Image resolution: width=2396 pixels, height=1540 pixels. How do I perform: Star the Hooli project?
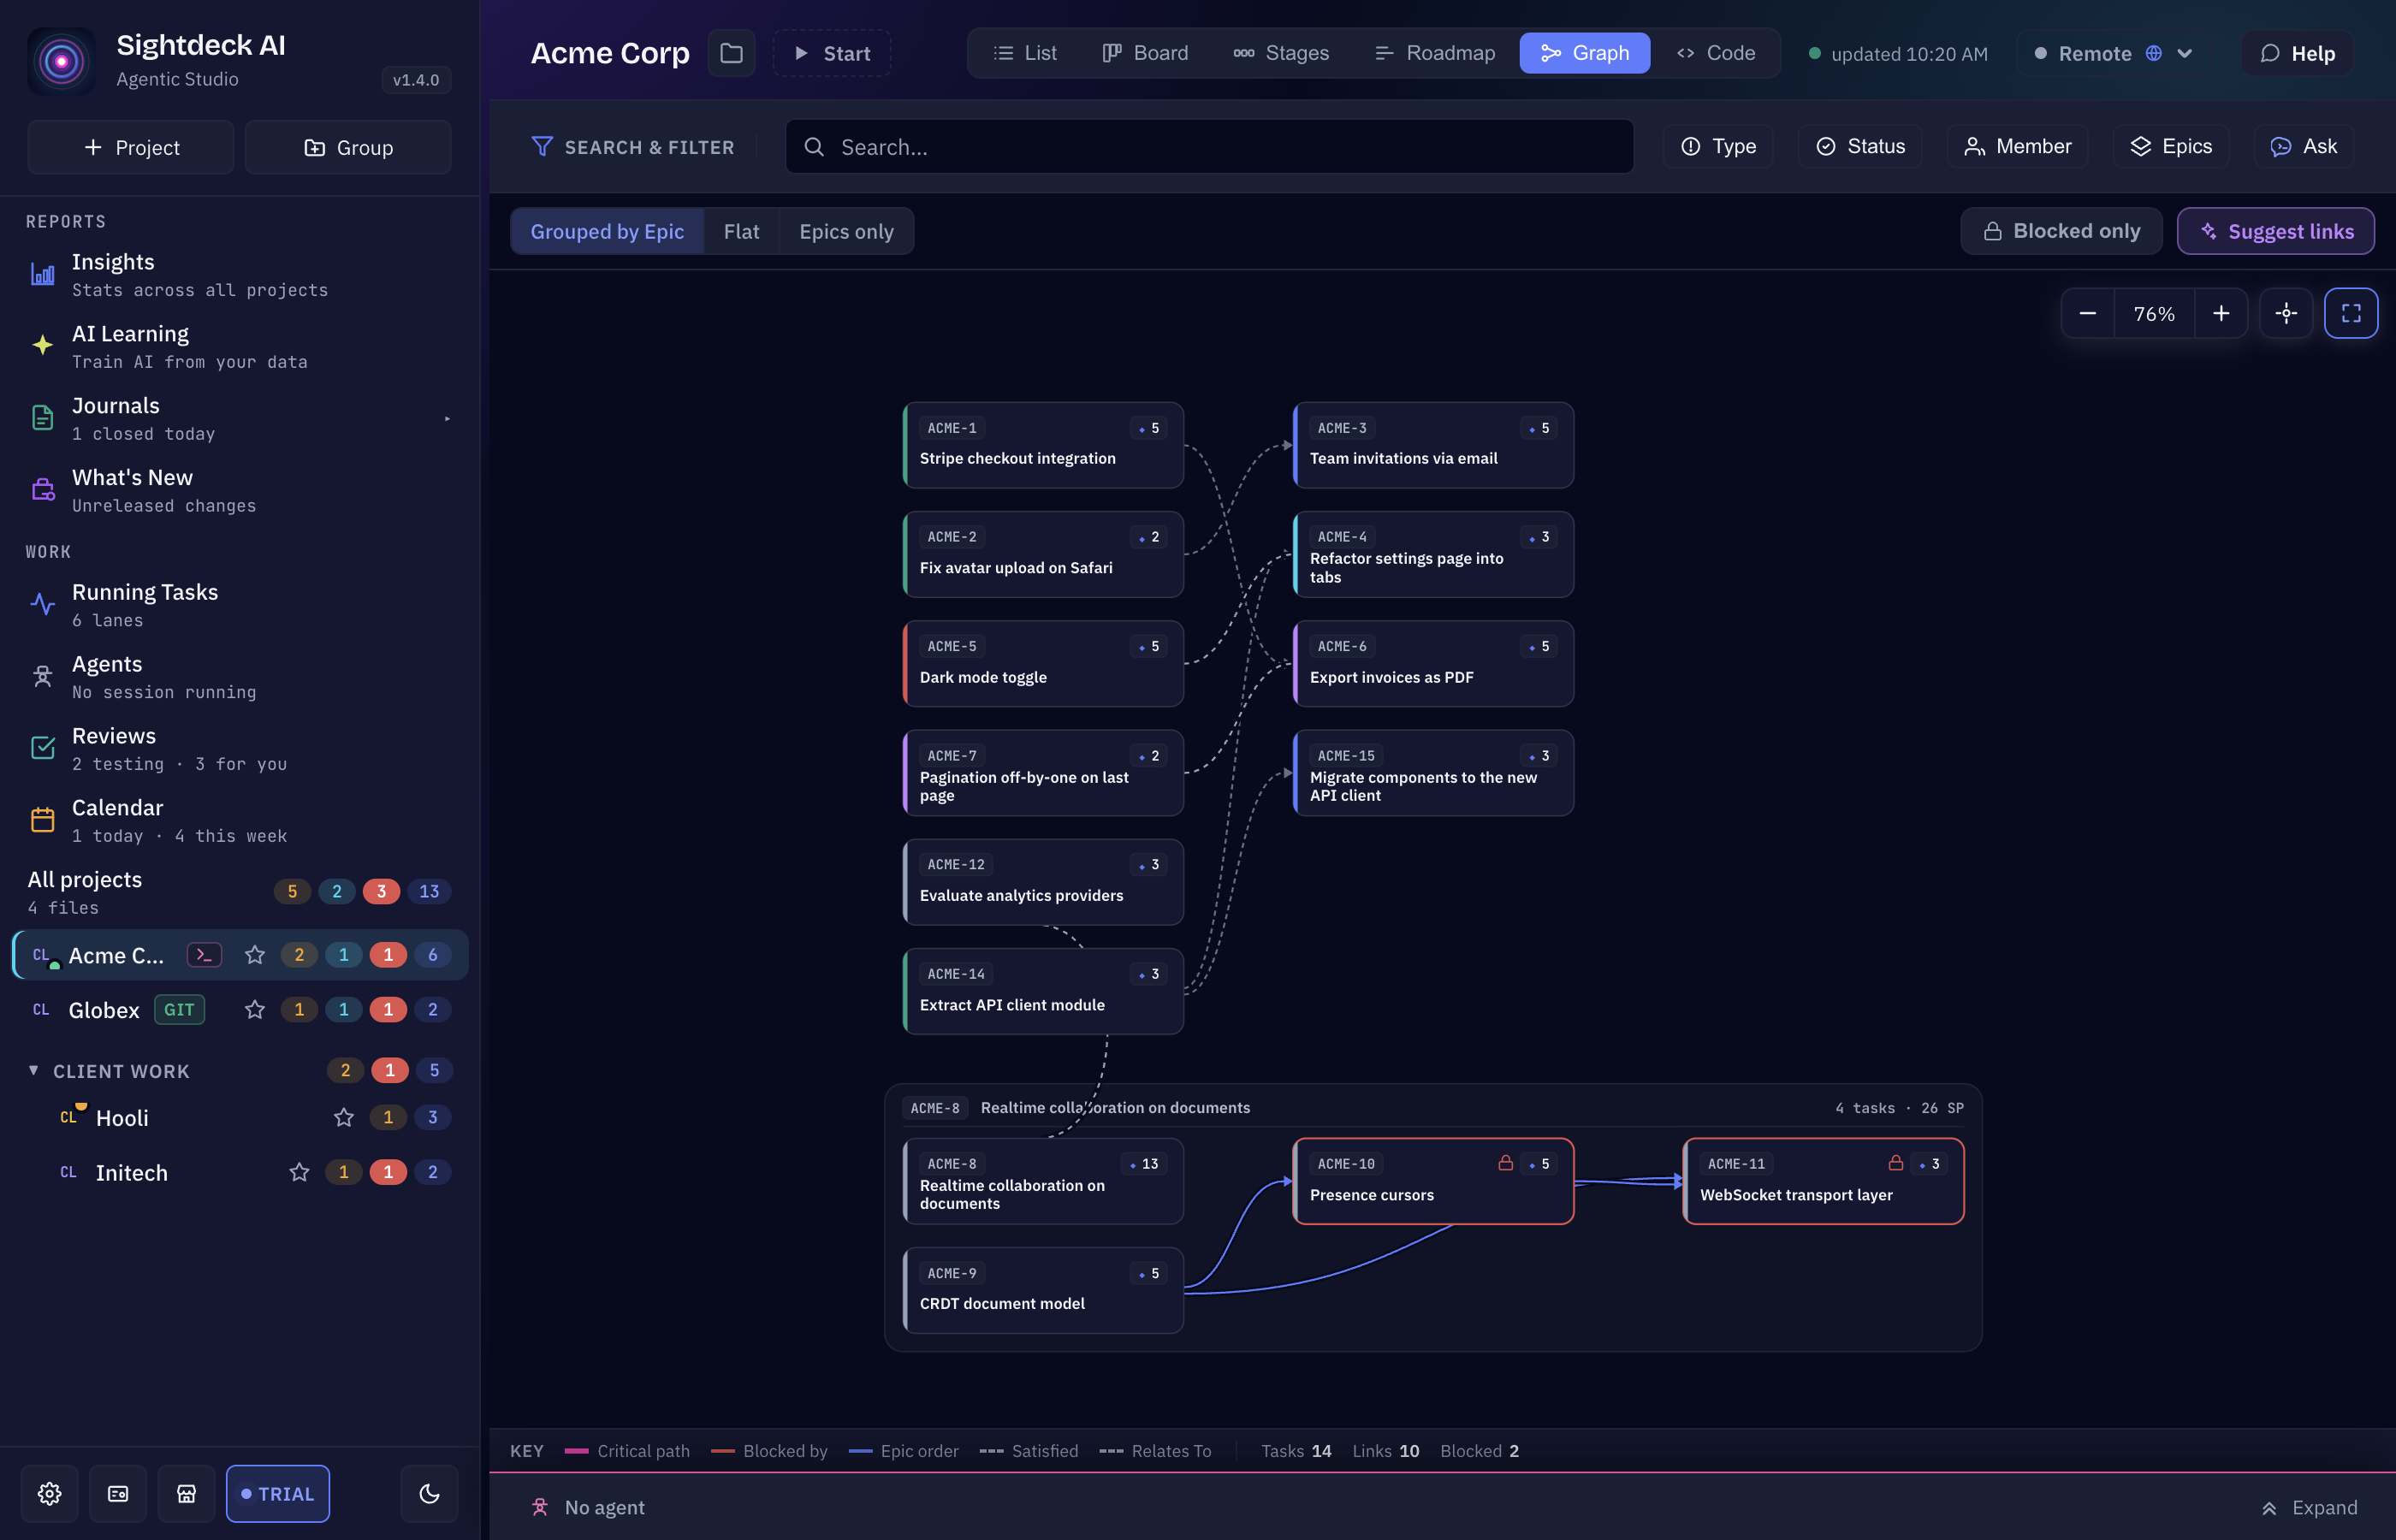[344, 1117]
